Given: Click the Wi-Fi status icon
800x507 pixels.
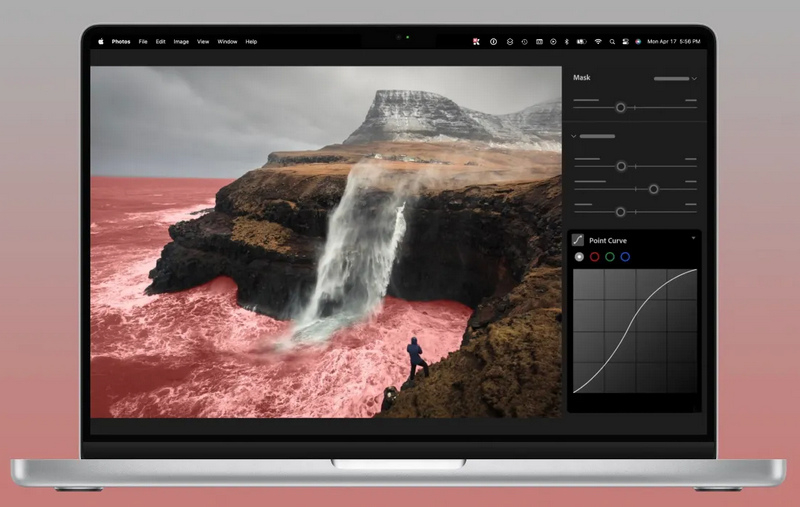Looking at the screenshot, I should [597, 41].
